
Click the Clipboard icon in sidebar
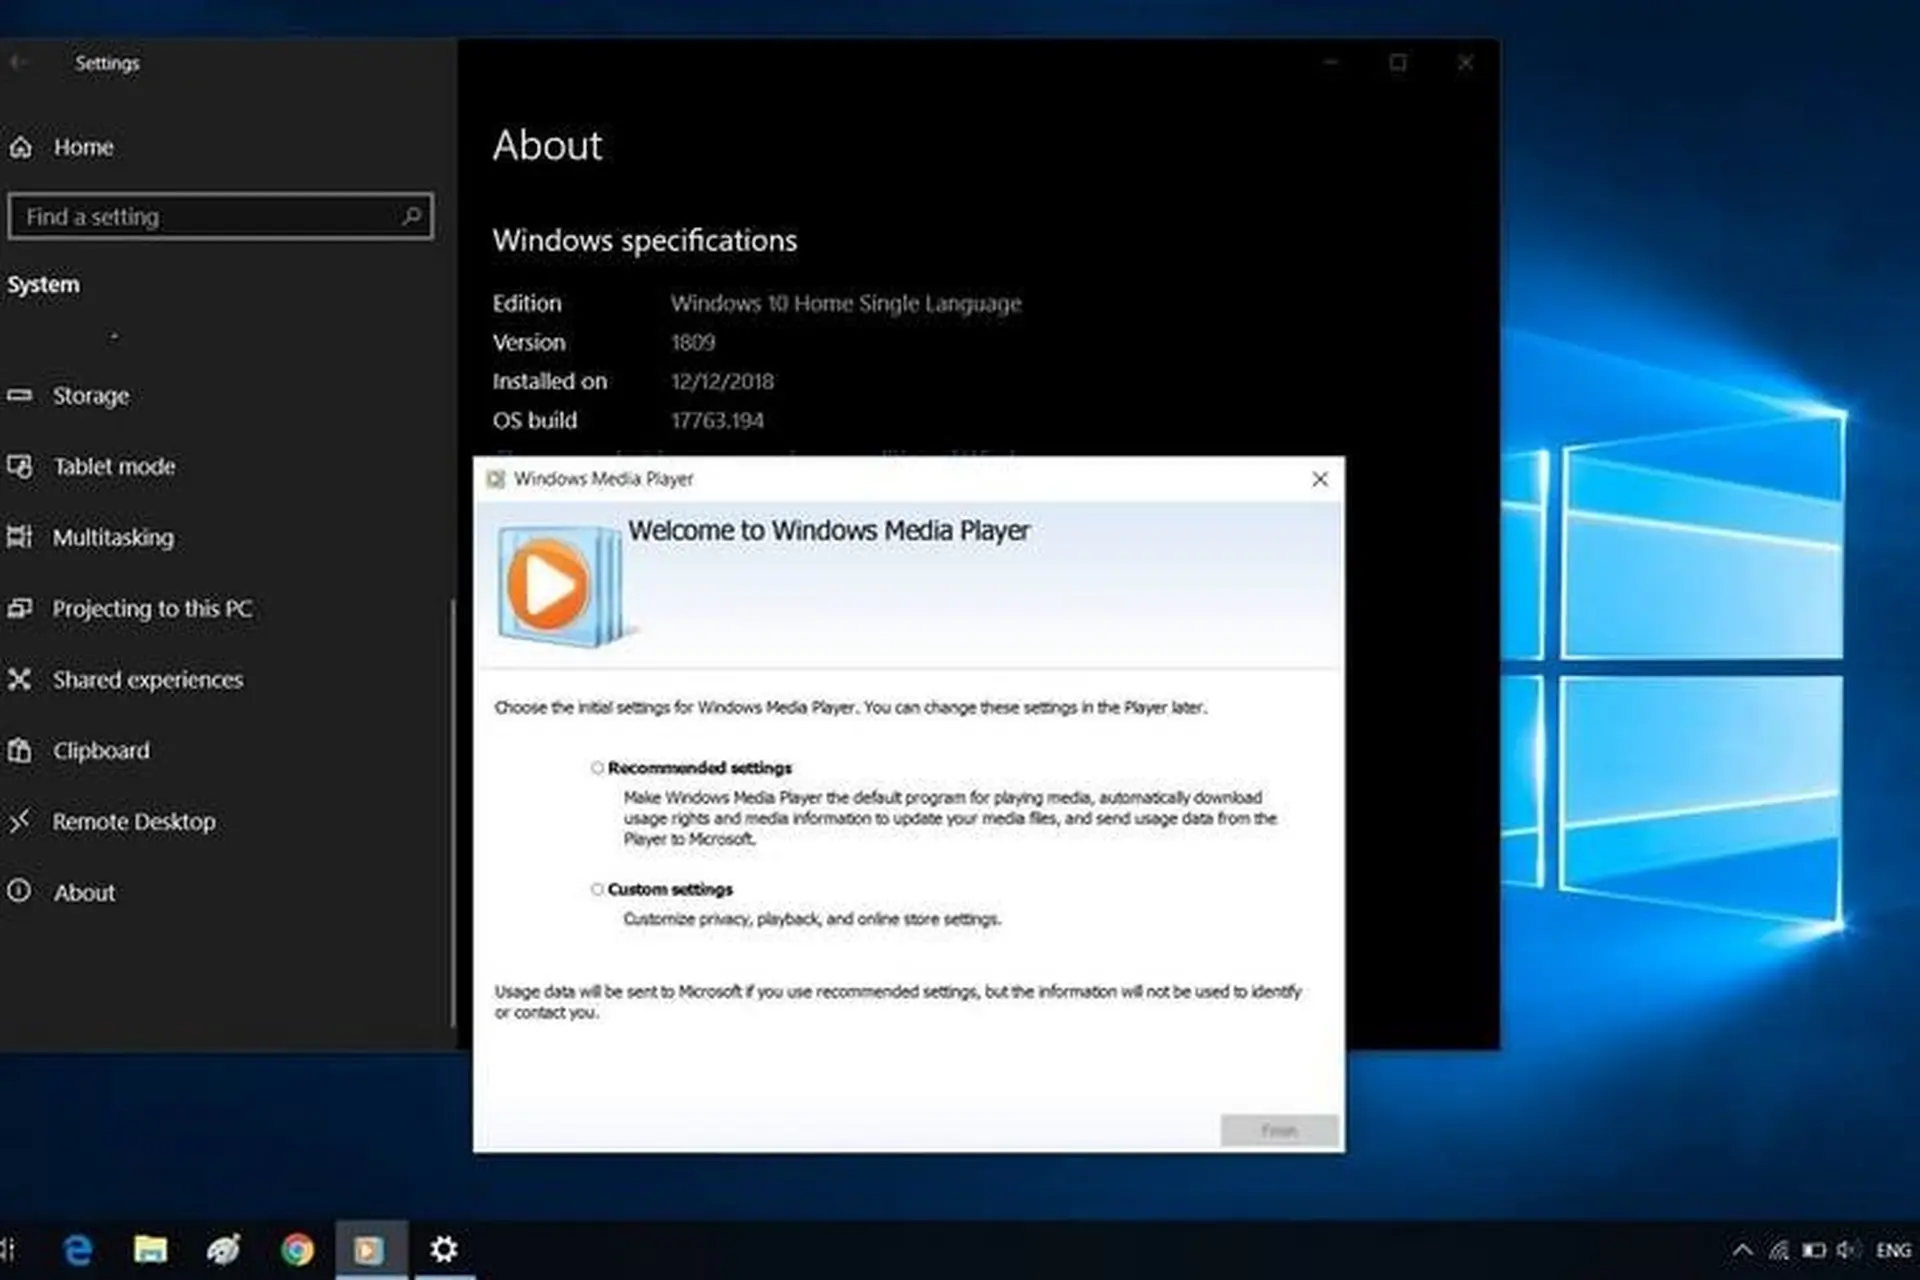pyautogui.click(x=20, y=750)
